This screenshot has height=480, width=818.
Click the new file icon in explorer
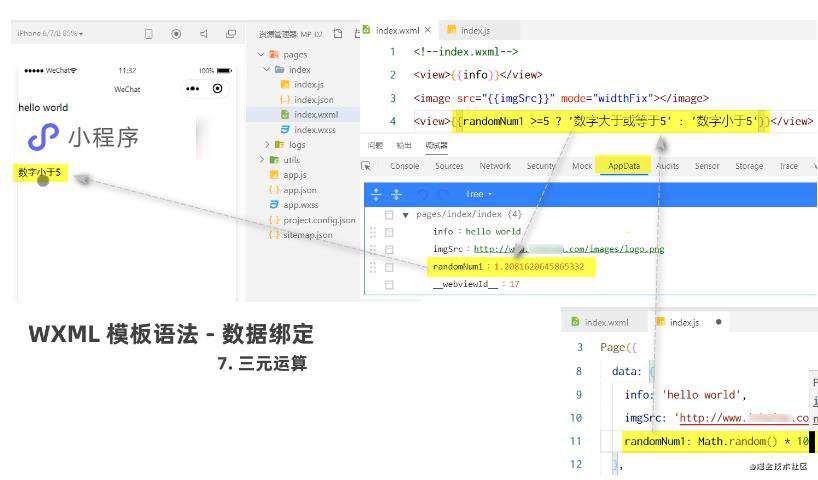[338, 34]
